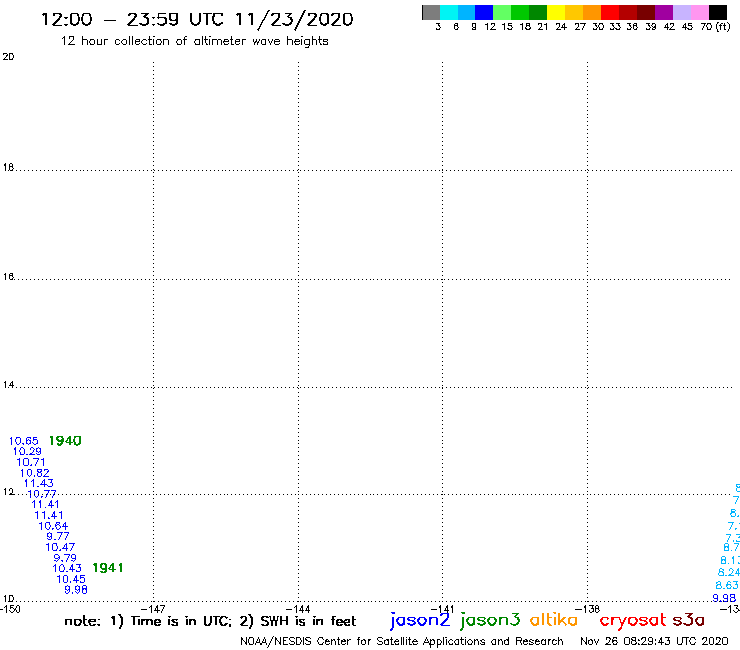Click the -138 longitude axis label
740x650 pixels.
point(587,609)
